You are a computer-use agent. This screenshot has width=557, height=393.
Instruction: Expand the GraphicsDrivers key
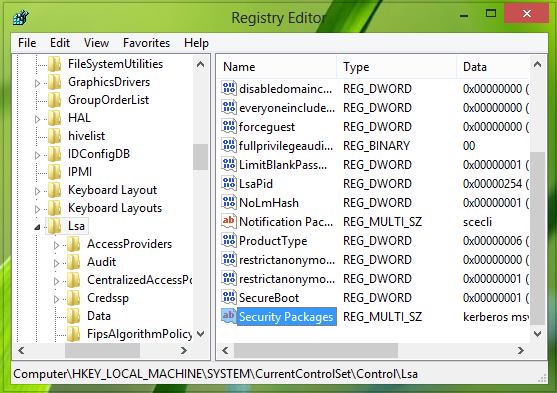[x=37, y=83]
